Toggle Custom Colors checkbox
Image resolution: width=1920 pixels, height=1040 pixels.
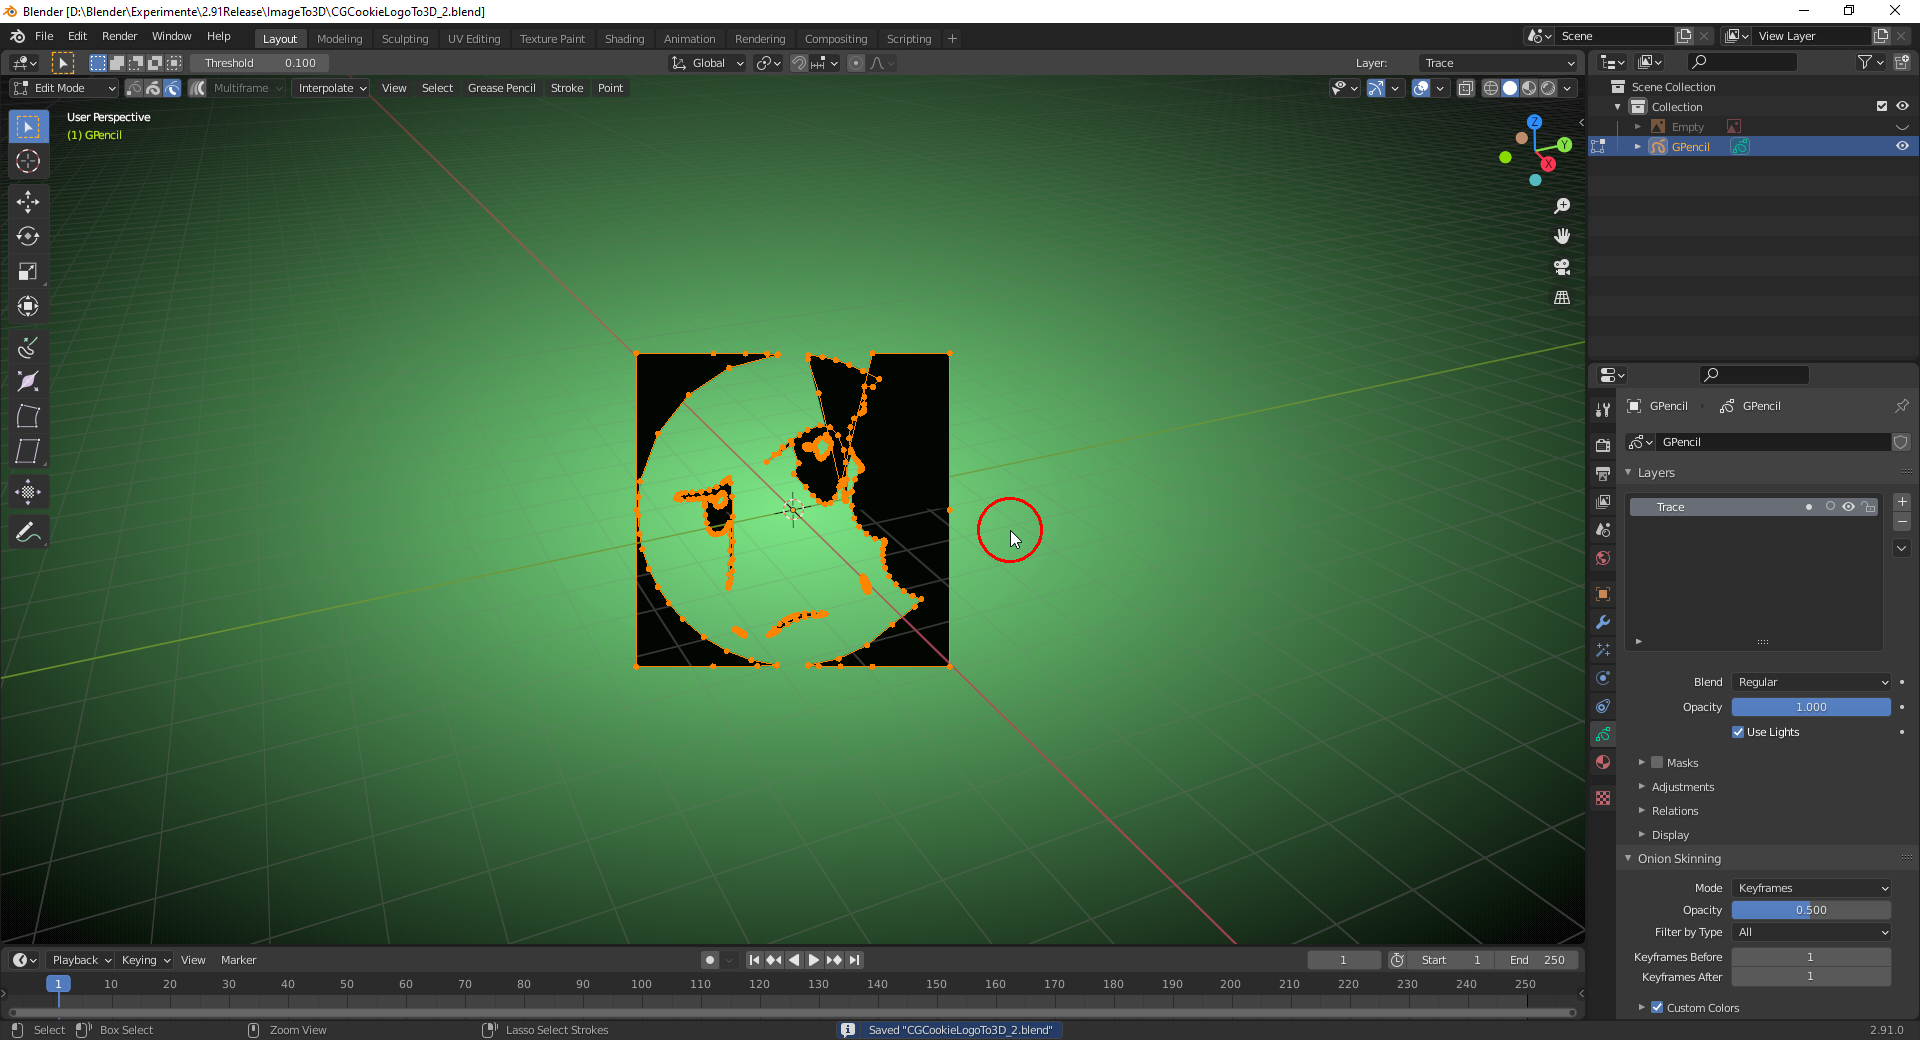[x=1657, y=1007]
